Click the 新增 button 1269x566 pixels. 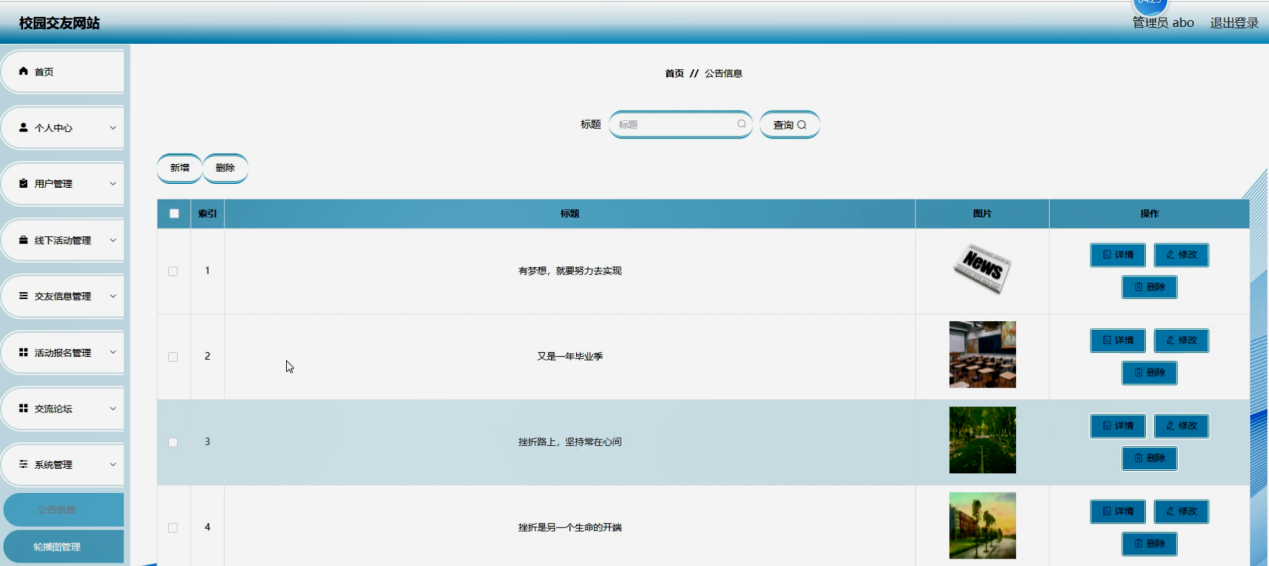click(x=179, y=168)
